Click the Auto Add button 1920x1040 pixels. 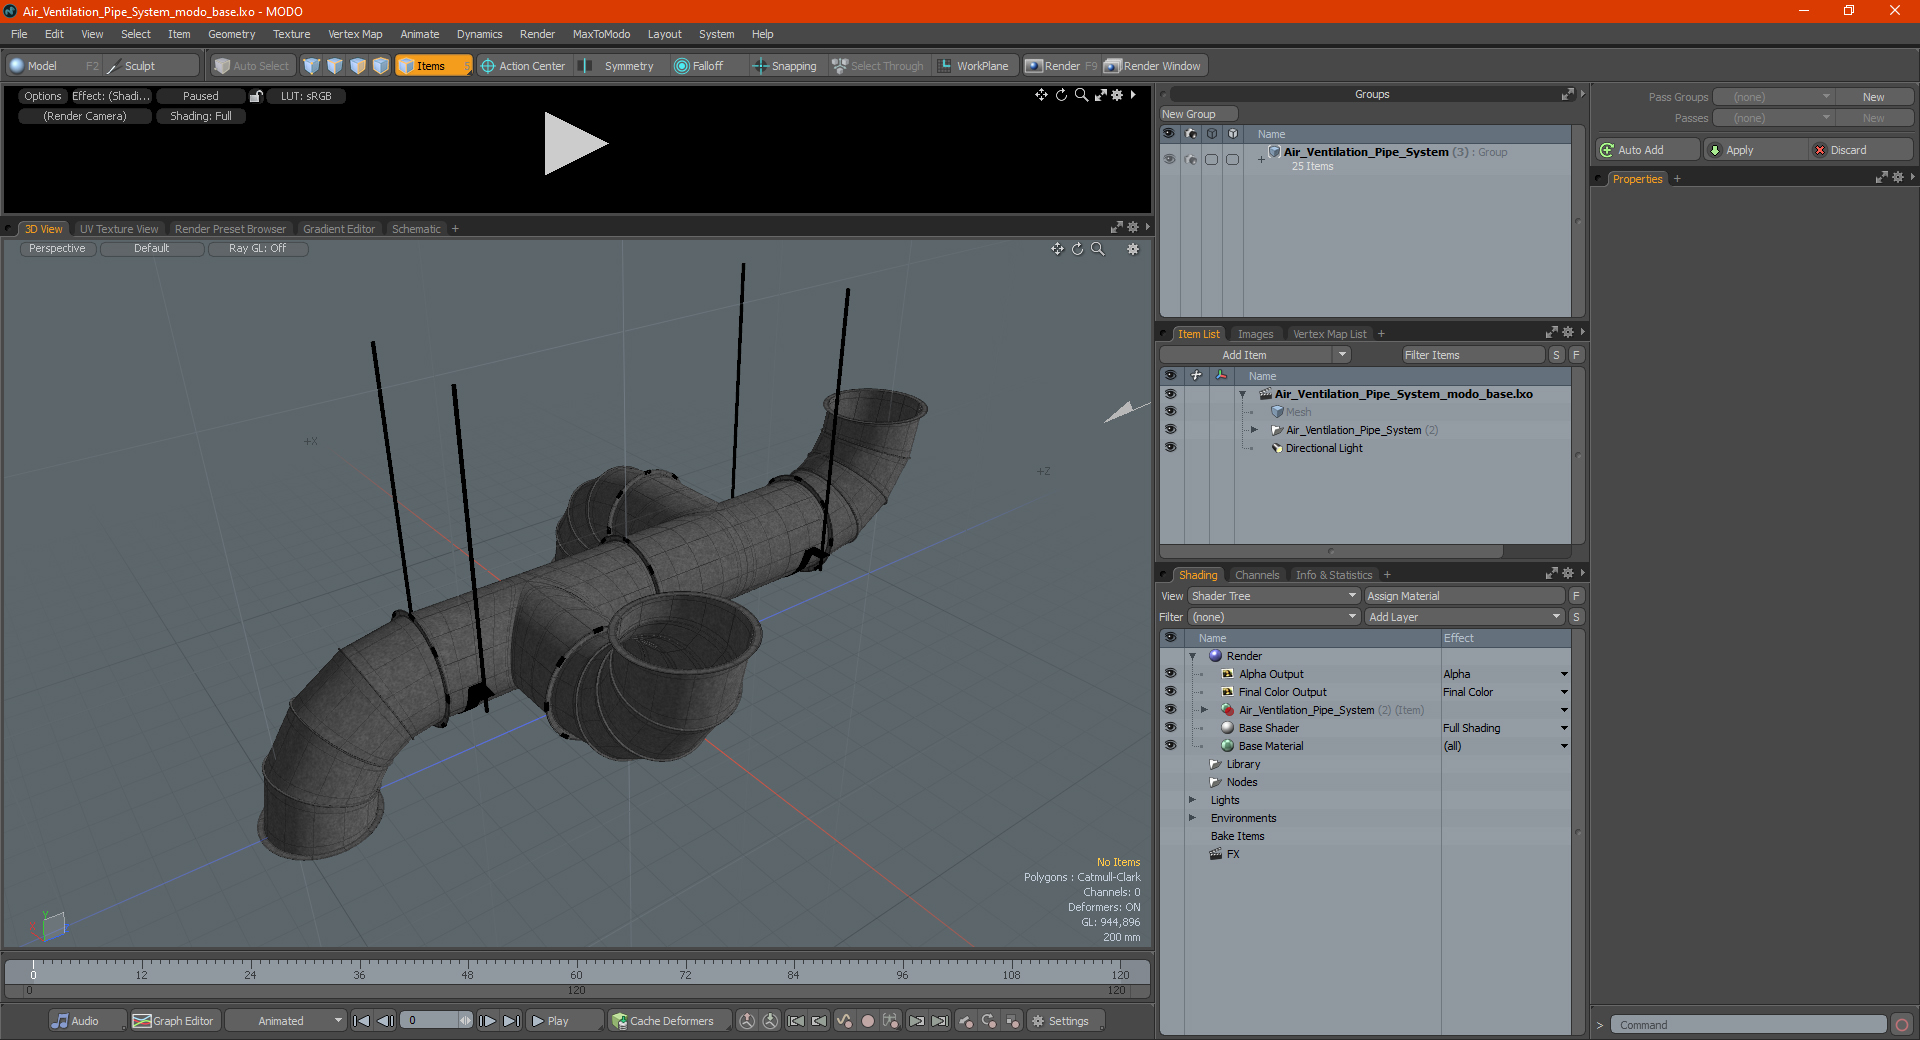[x=1648, y=150]
